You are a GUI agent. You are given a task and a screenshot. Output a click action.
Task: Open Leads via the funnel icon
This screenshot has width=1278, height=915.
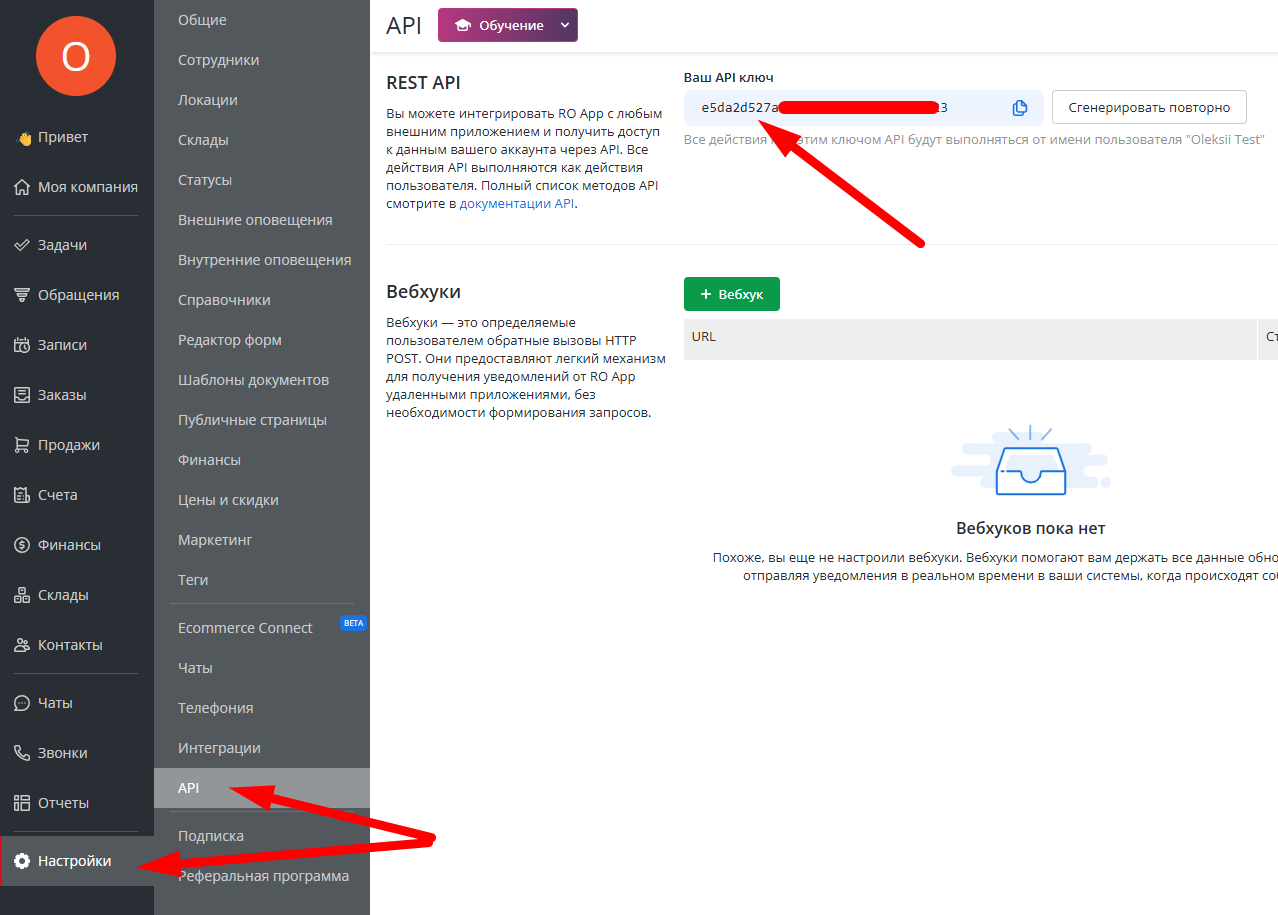pyautogui.click(x=22, y=295)
